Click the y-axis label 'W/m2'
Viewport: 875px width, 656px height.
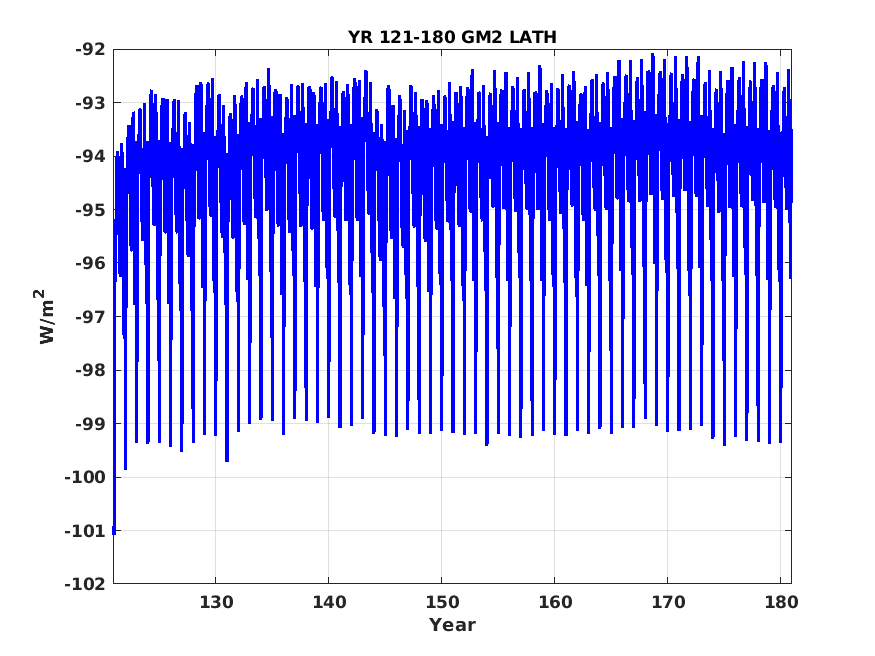46,316
